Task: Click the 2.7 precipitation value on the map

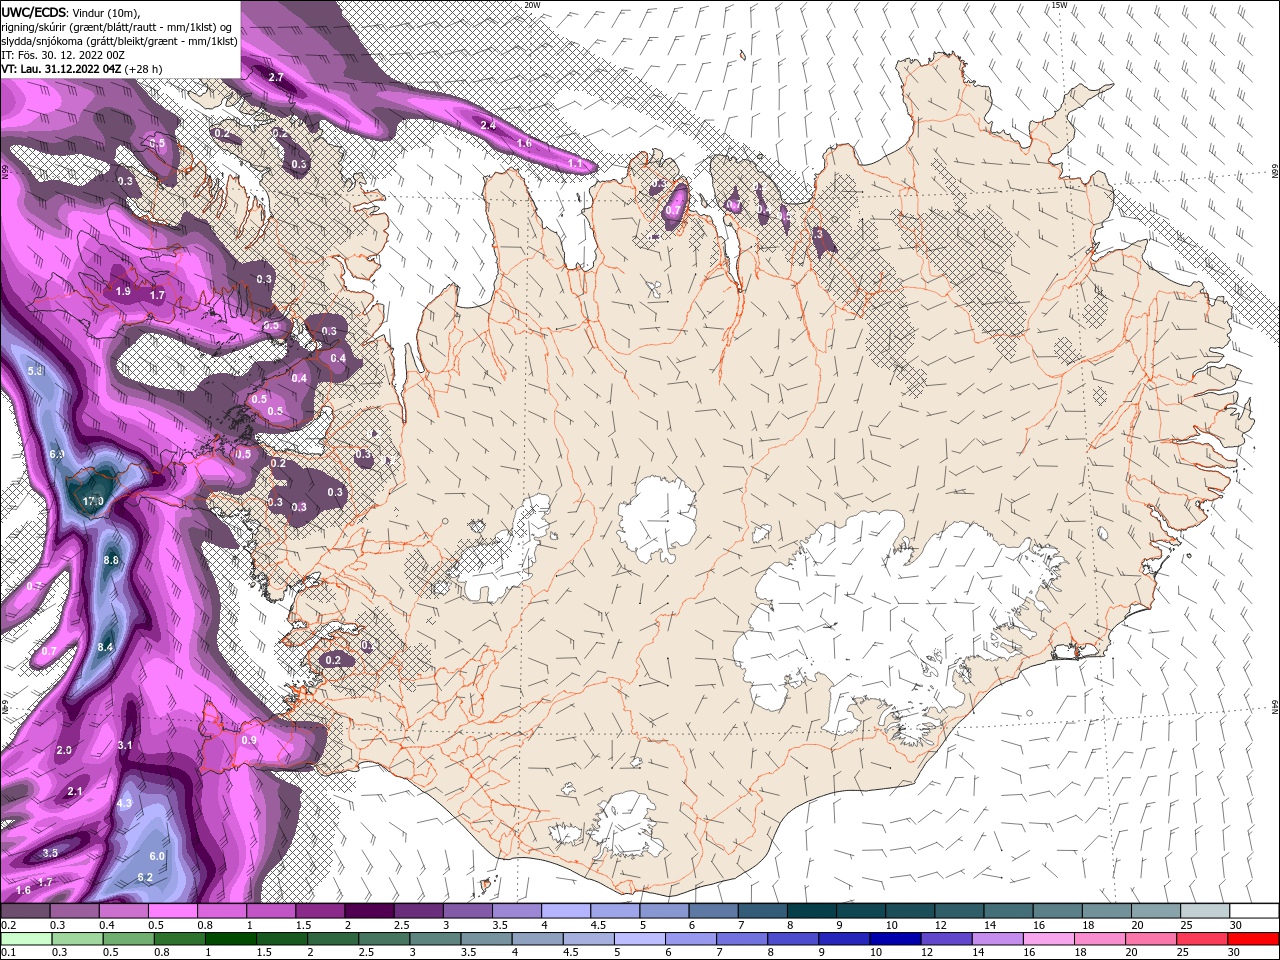Action: pyautogui.click(x=277, y=77)
